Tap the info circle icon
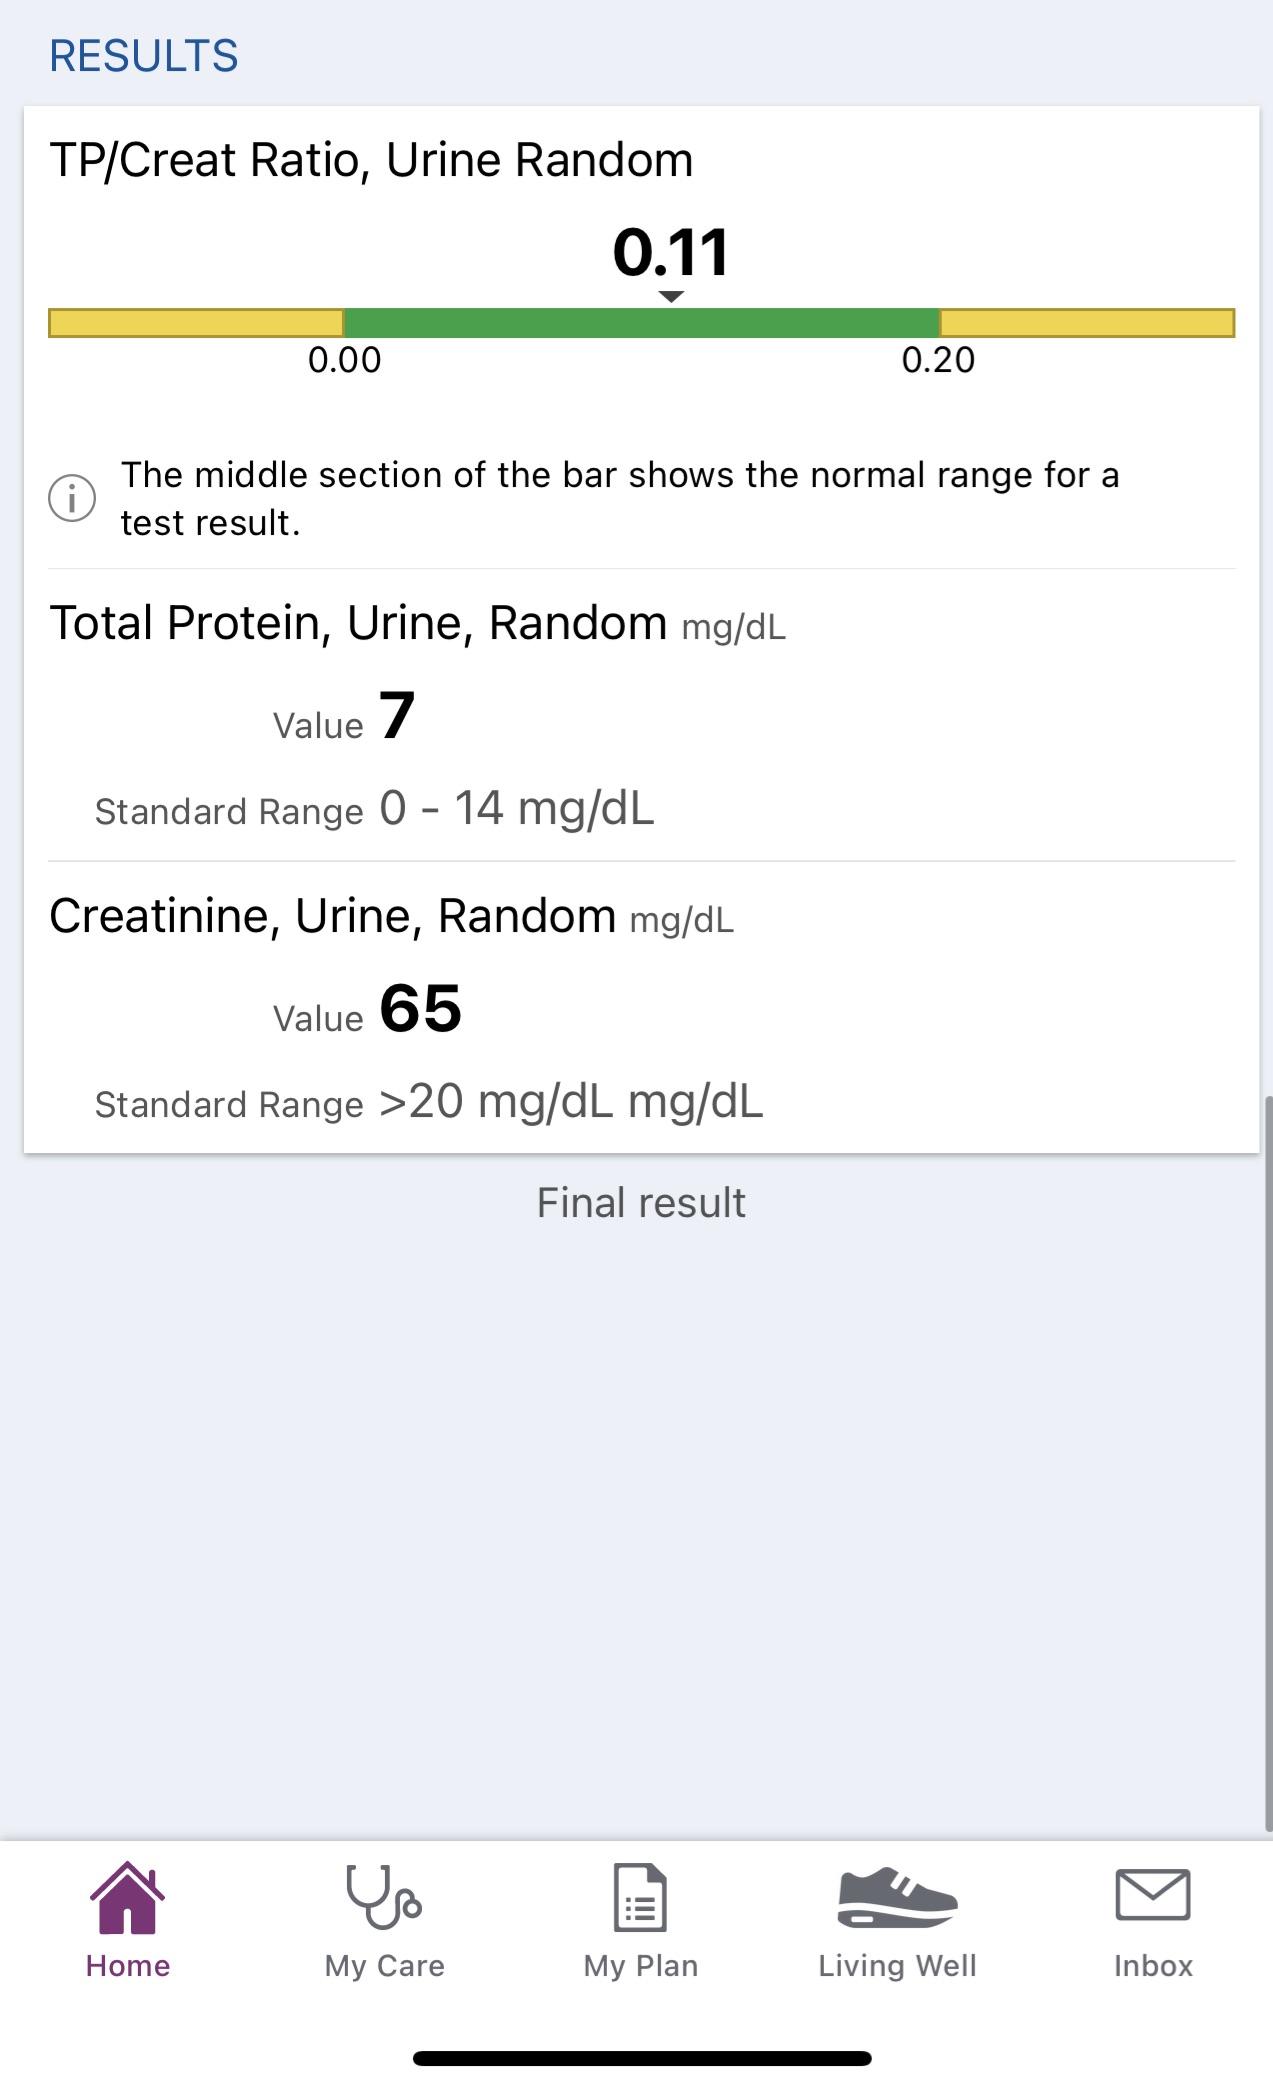This screenshot has height=2090, width=1273. click(x=72, y=498)
